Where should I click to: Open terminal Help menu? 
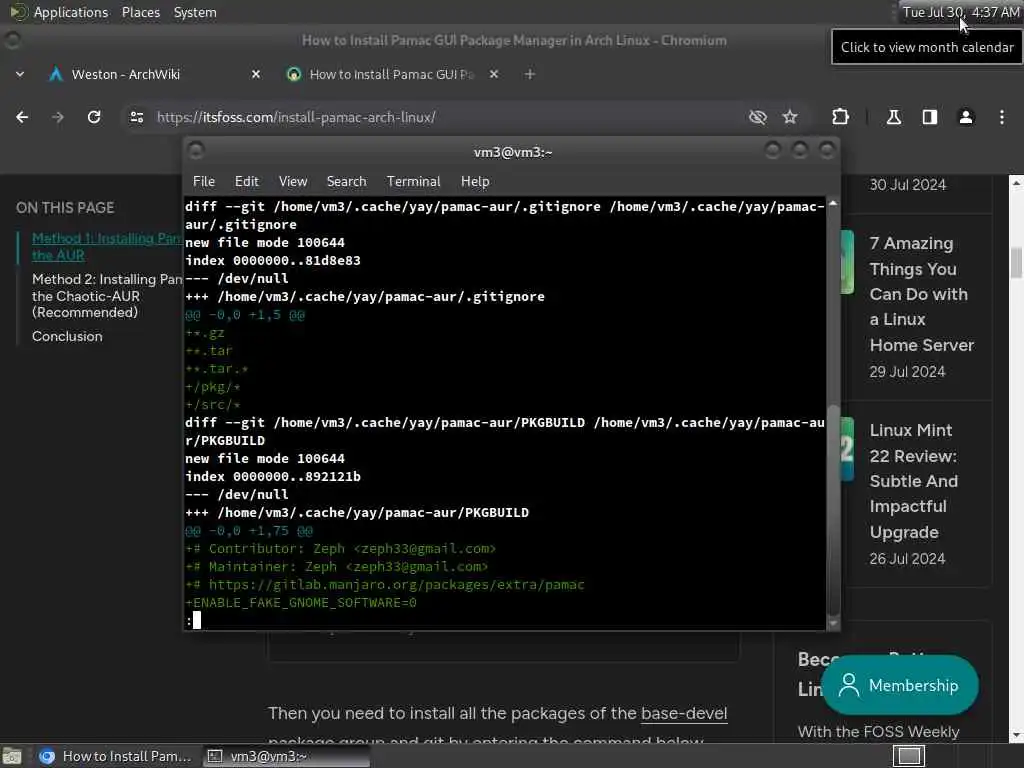pyautogui.click(x=475, y=182)
